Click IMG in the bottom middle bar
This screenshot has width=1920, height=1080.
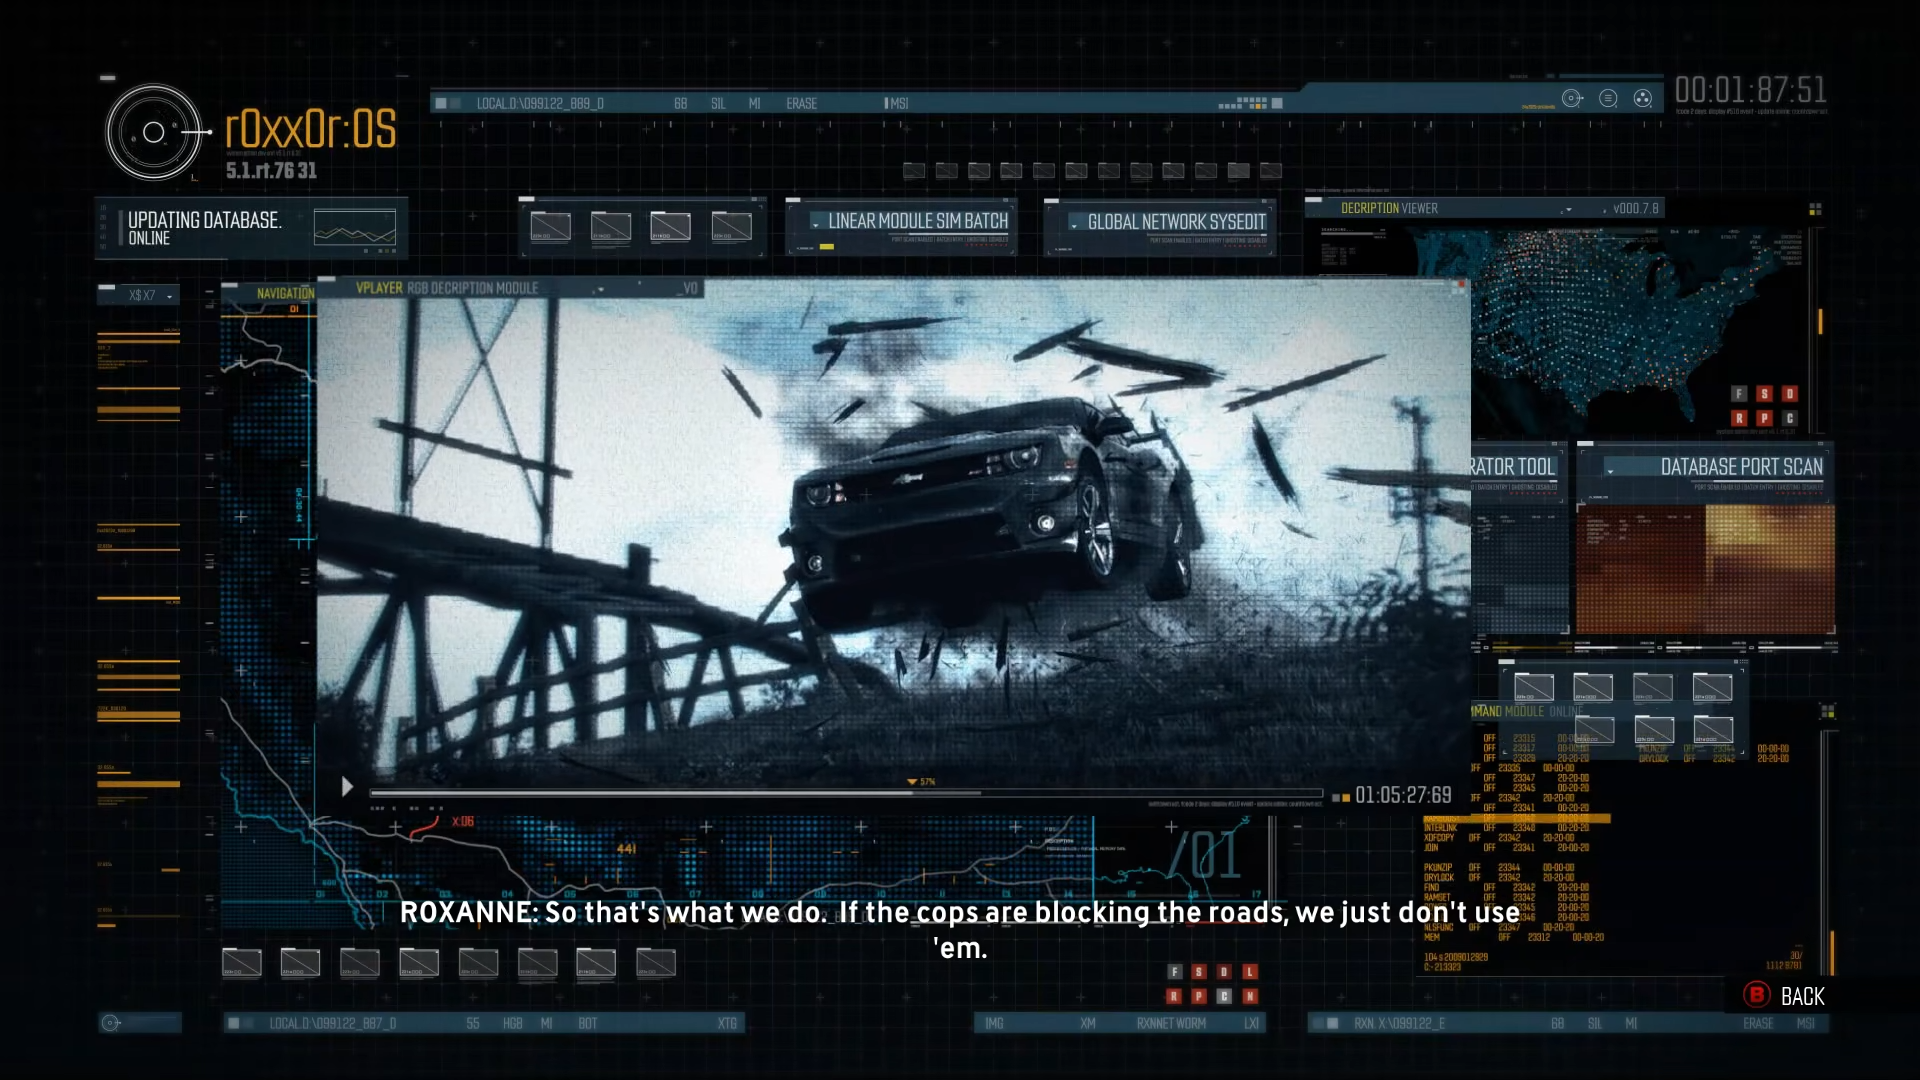click(994, 1023)
